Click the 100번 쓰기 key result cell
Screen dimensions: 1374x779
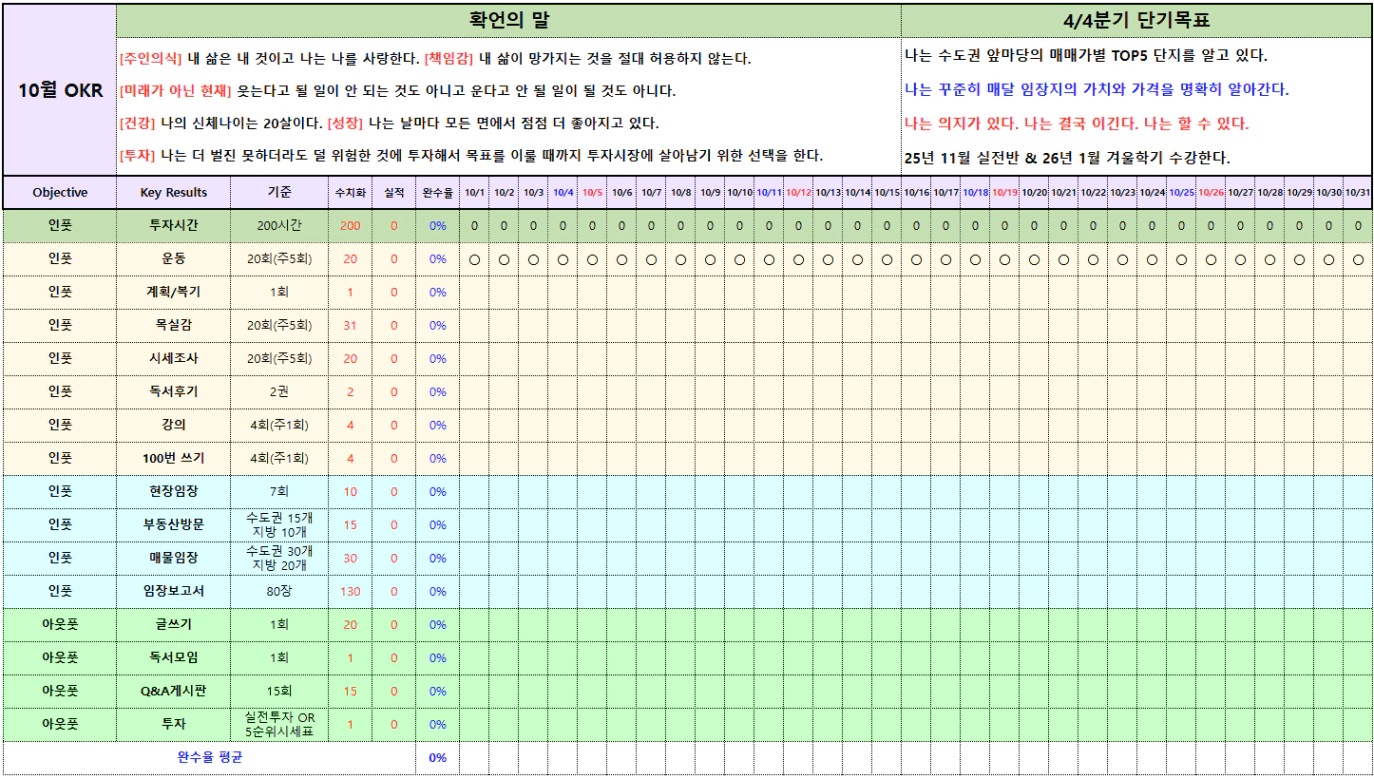174,458
